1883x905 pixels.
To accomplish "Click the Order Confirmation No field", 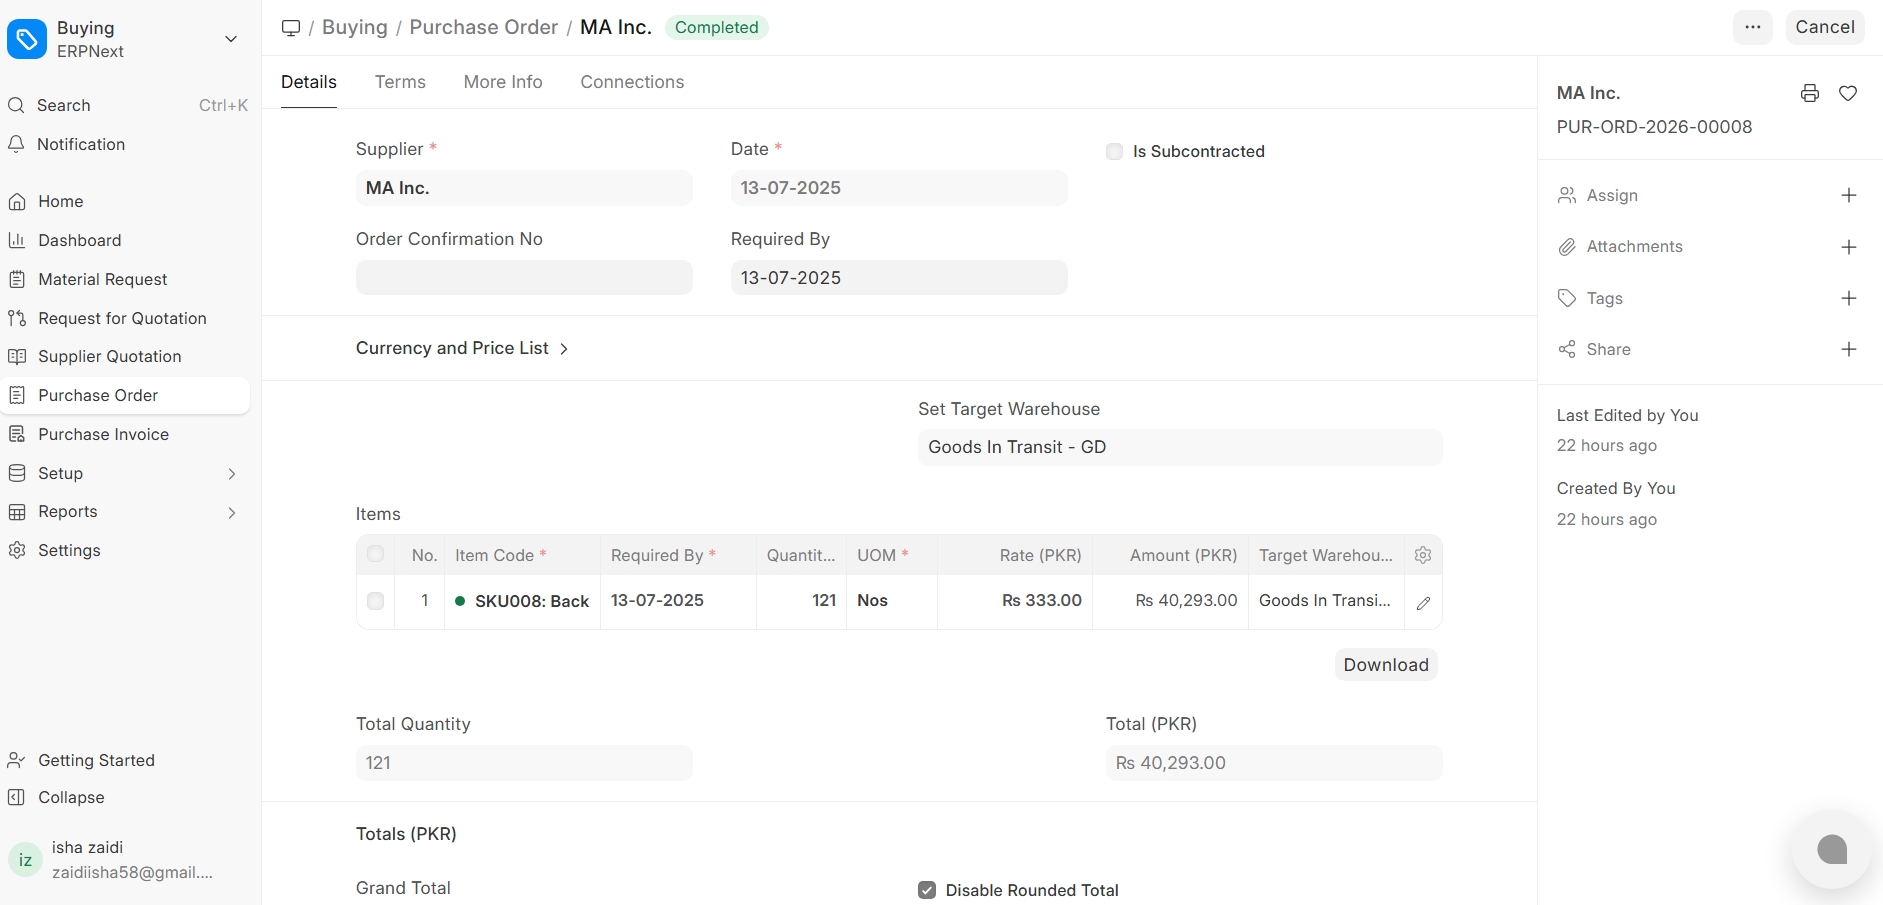I will (524, 278).
